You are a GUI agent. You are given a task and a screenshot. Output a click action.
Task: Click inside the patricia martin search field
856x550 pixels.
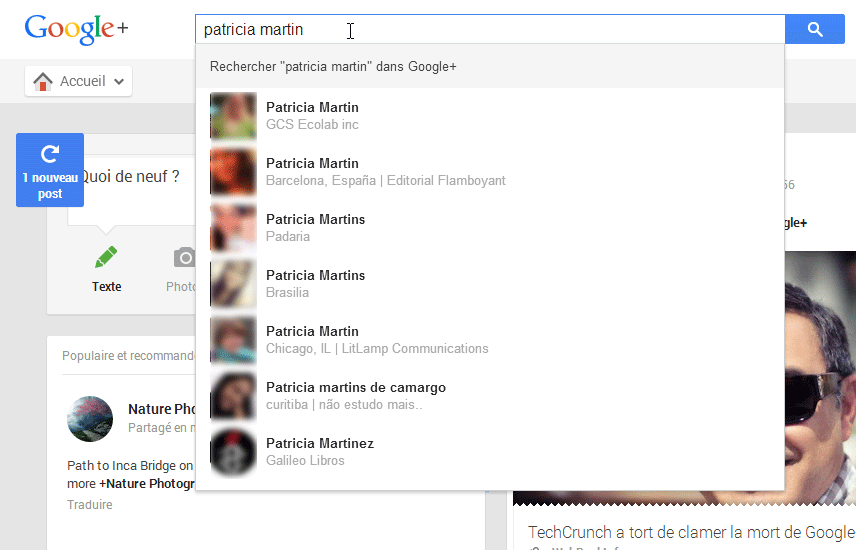point(490,29)
